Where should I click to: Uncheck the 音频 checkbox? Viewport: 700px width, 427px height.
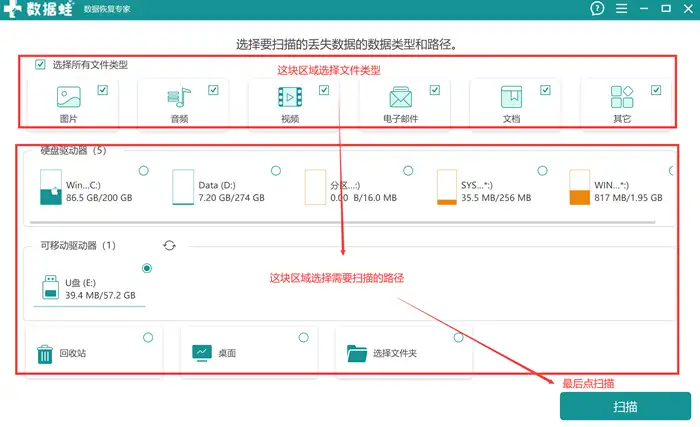coord(213,90)
